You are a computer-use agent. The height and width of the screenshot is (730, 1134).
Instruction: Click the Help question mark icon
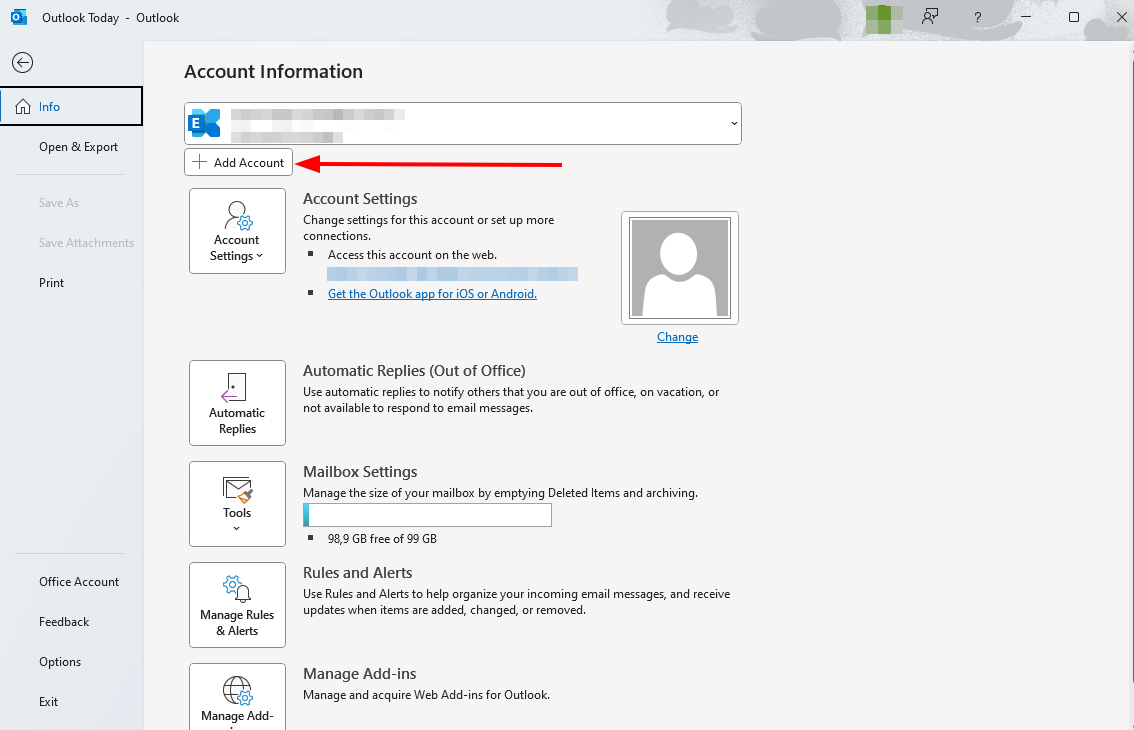978,17
